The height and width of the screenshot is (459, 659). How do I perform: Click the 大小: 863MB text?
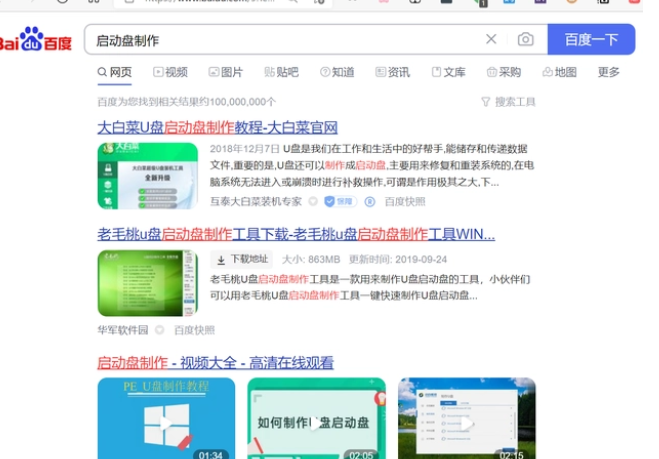[x=311, y=259]
